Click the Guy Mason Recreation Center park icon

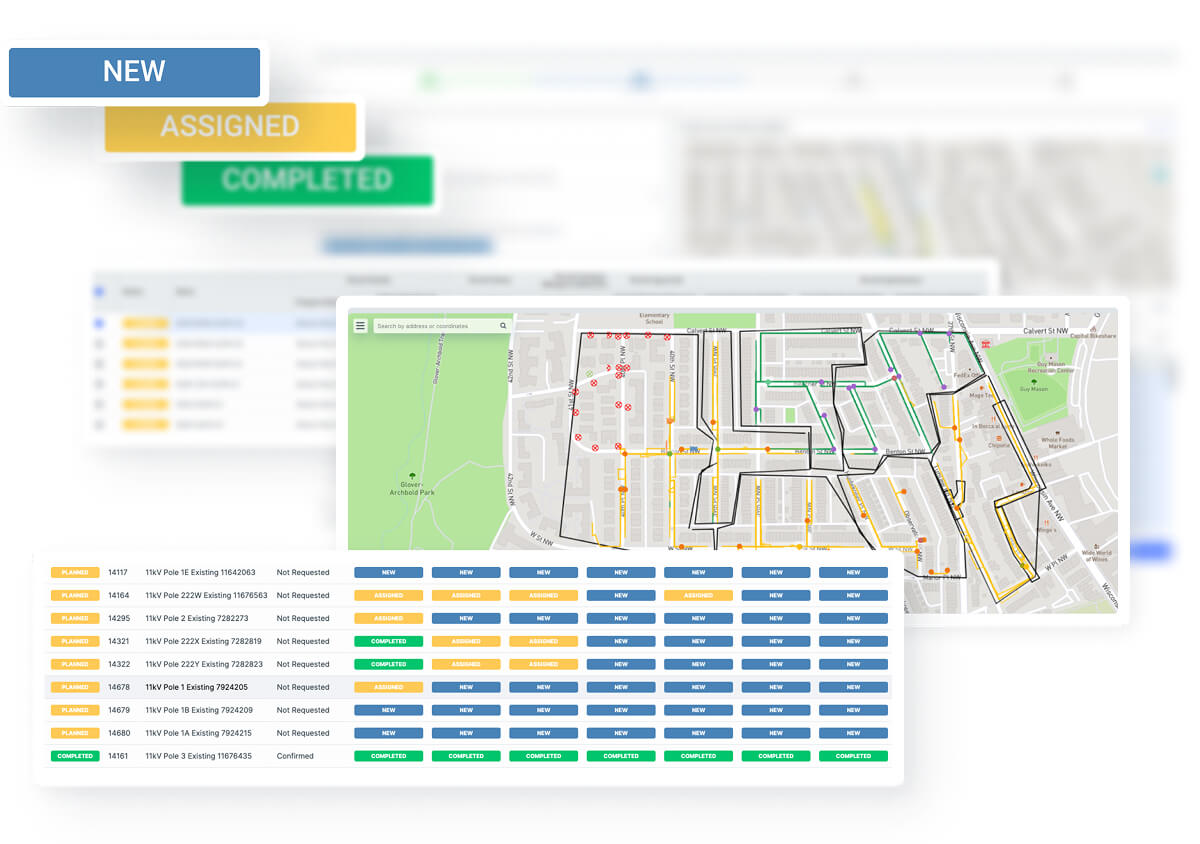coord(1034,382)
